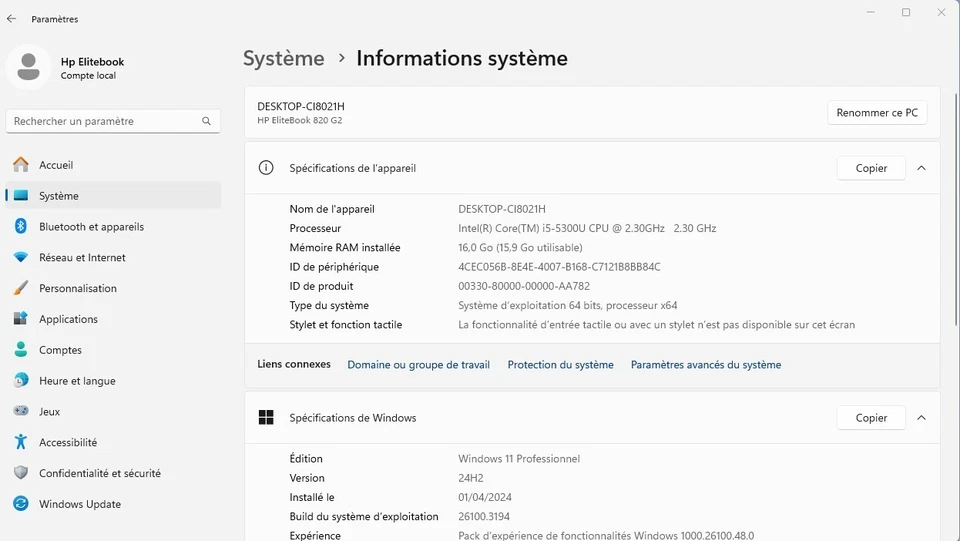Click the Windows logo beside Spécifications de Windows
The width and height of the screenshot is (960, 541).
(266, 417)
